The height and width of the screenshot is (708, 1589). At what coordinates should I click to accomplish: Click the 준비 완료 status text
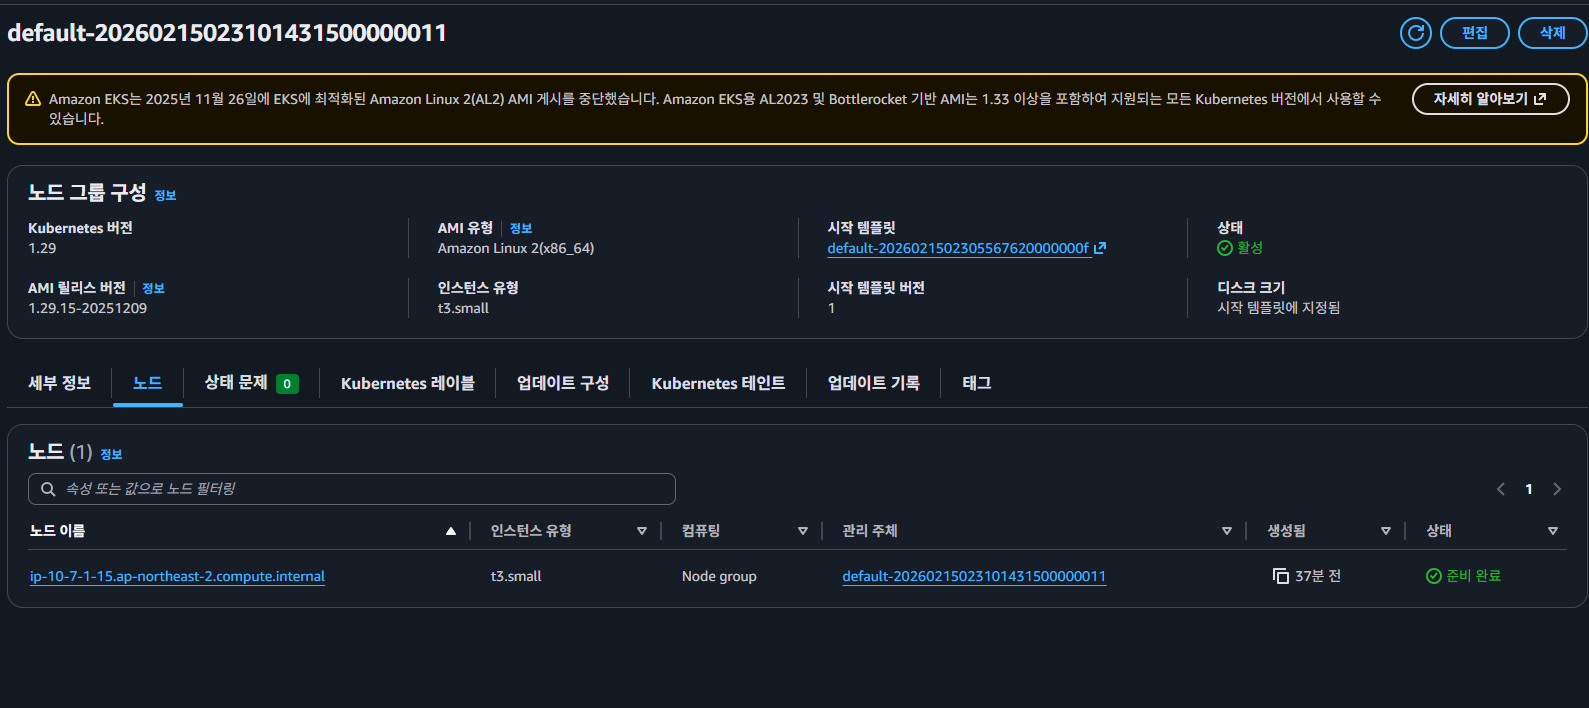(x=1474, y=576)
